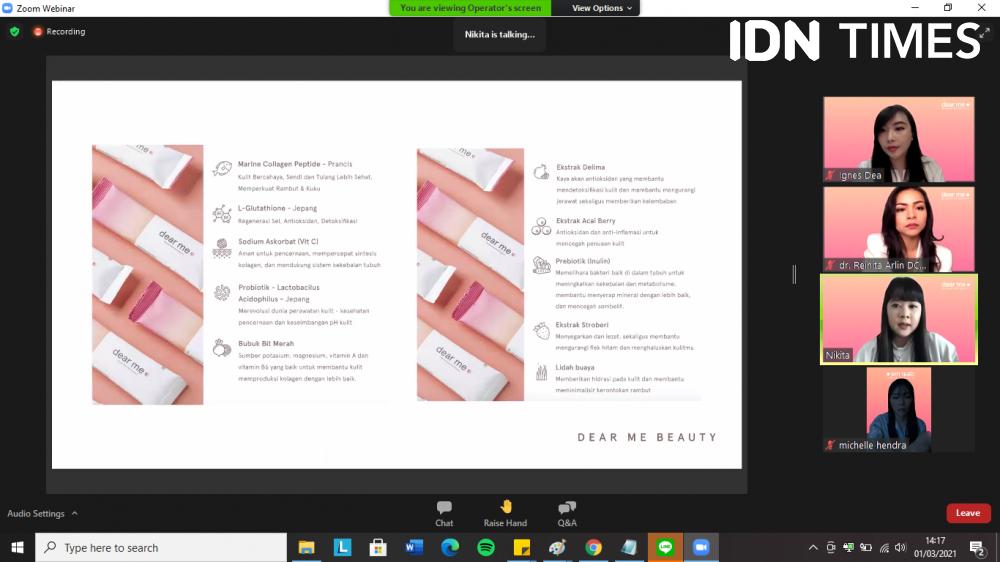Open Wi-Fi network settings in tray
This screenshot has width=1000, height=562.
pyautogui.click(x=884, y=547)
